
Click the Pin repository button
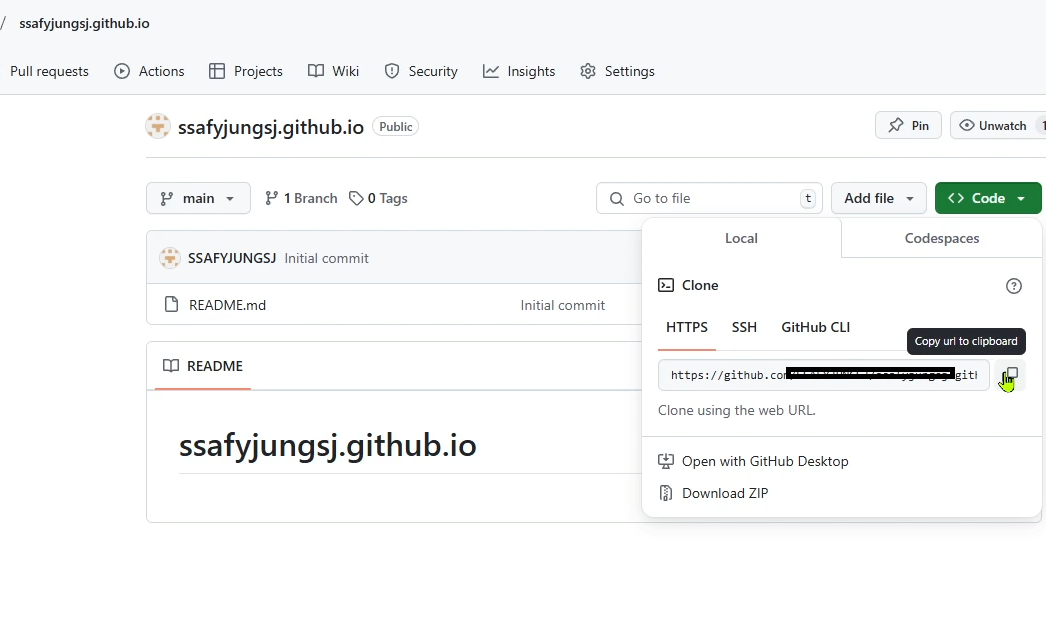click(x=908, y=125)
